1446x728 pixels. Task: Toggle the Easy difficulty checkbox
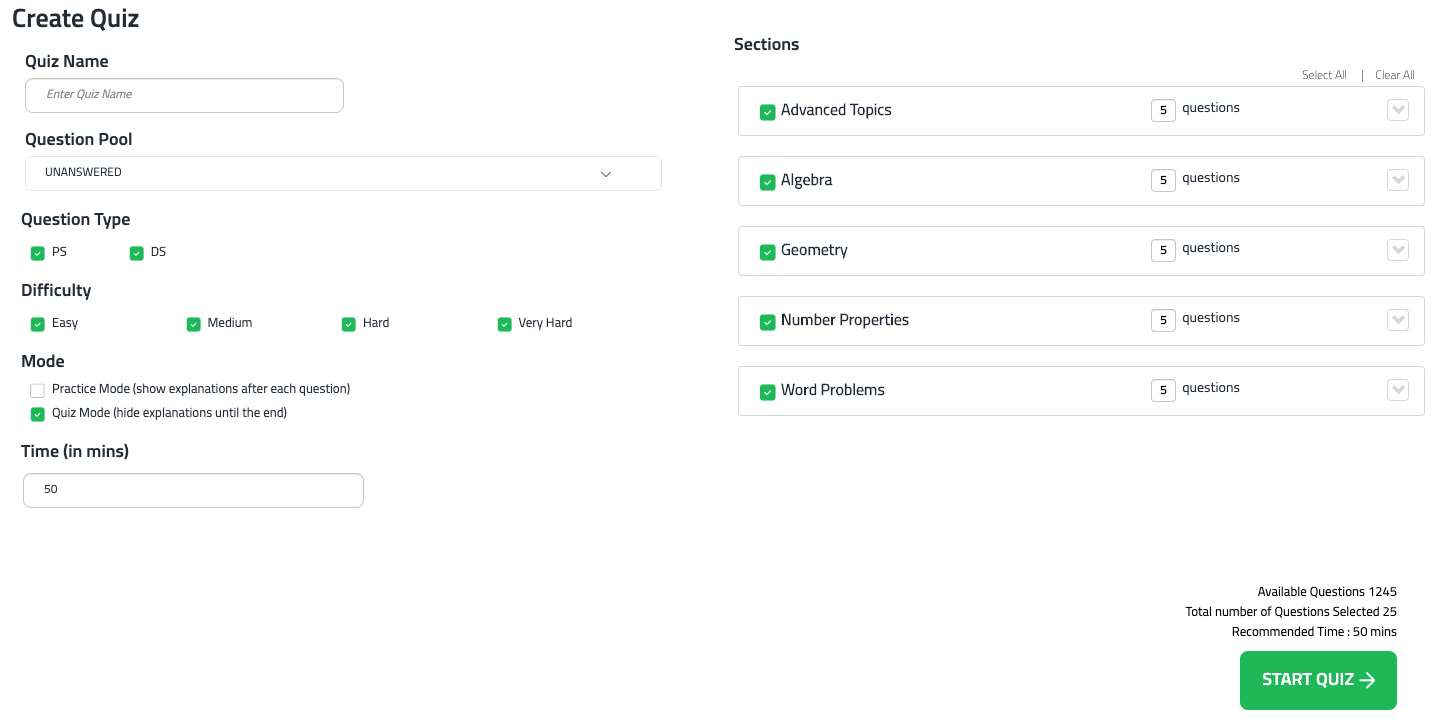[x=38, y=324]
